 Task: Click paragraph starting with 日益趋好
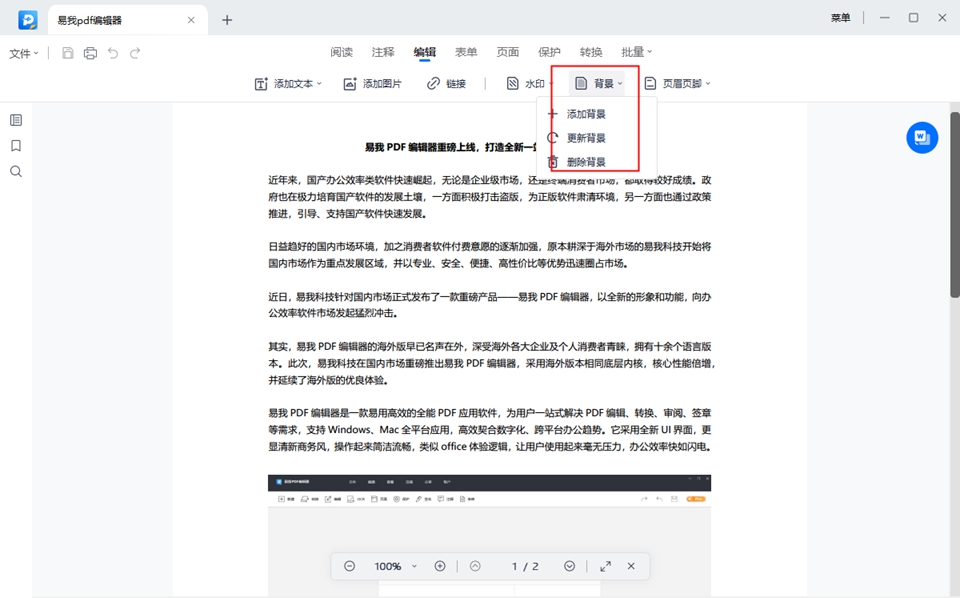click(490, 255)
